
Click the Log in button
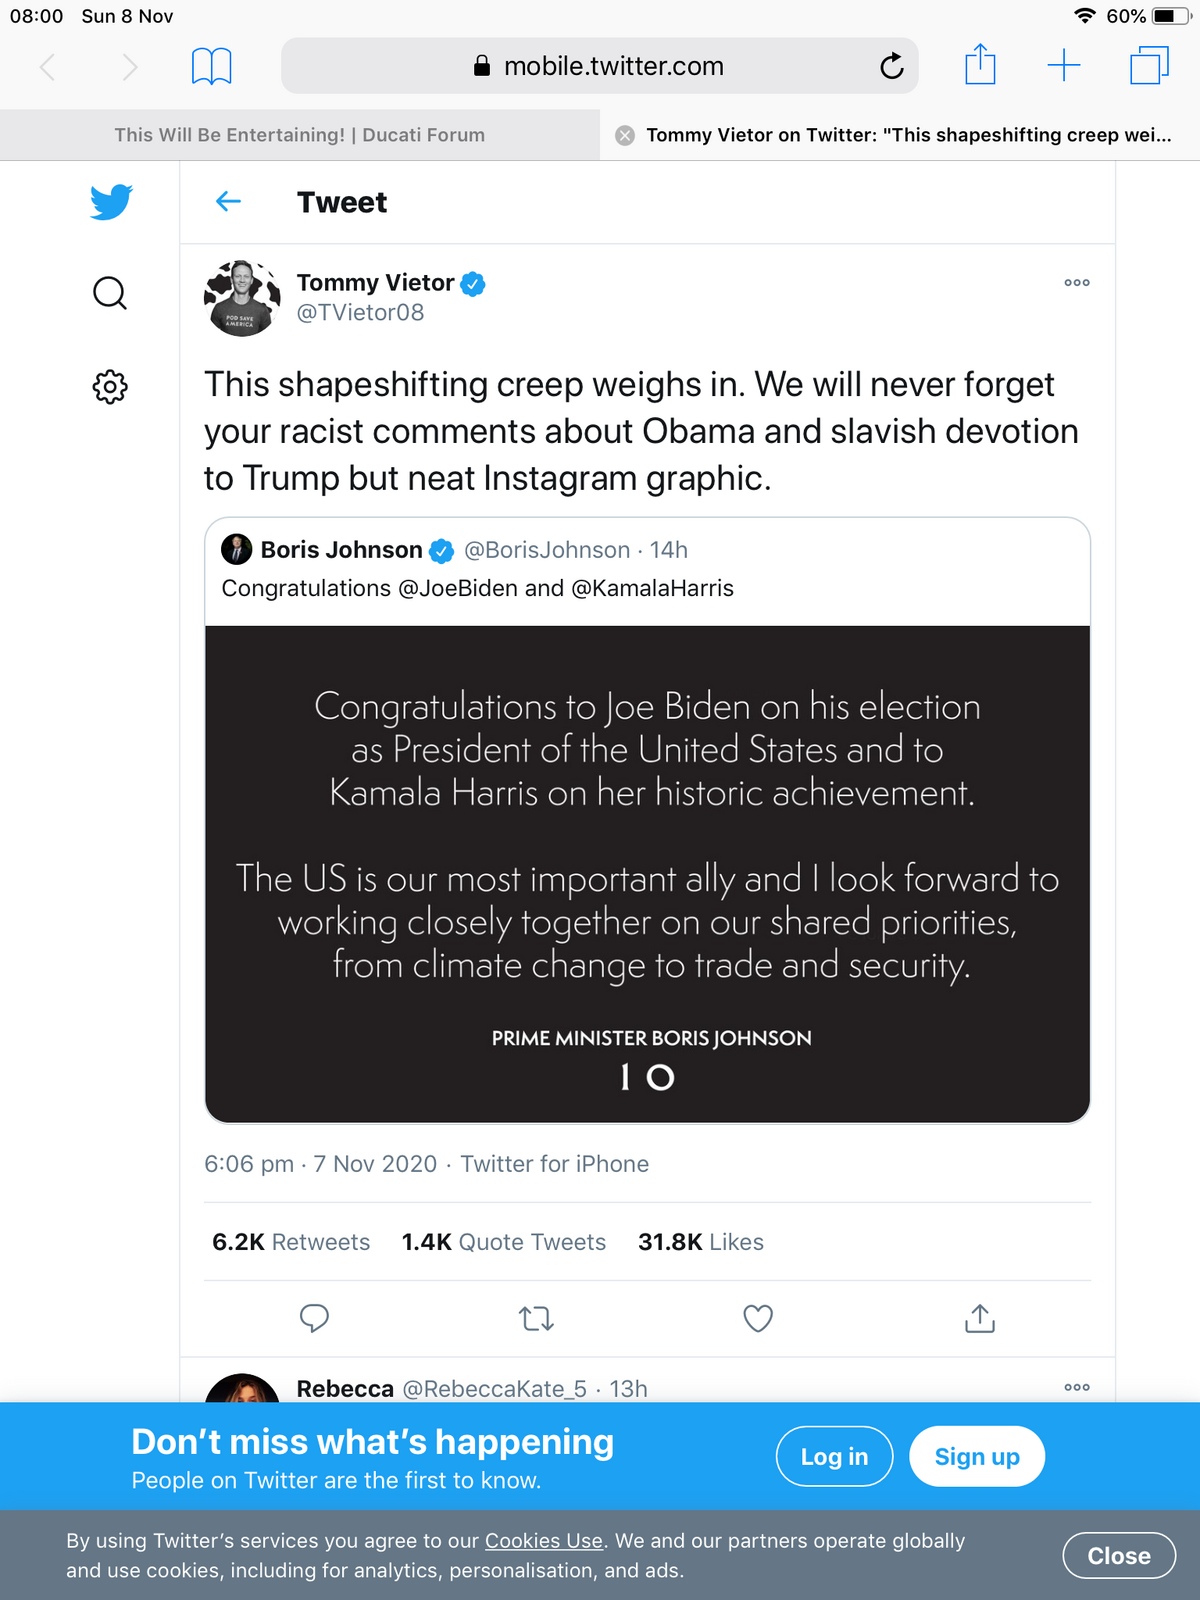(834, 1457)
